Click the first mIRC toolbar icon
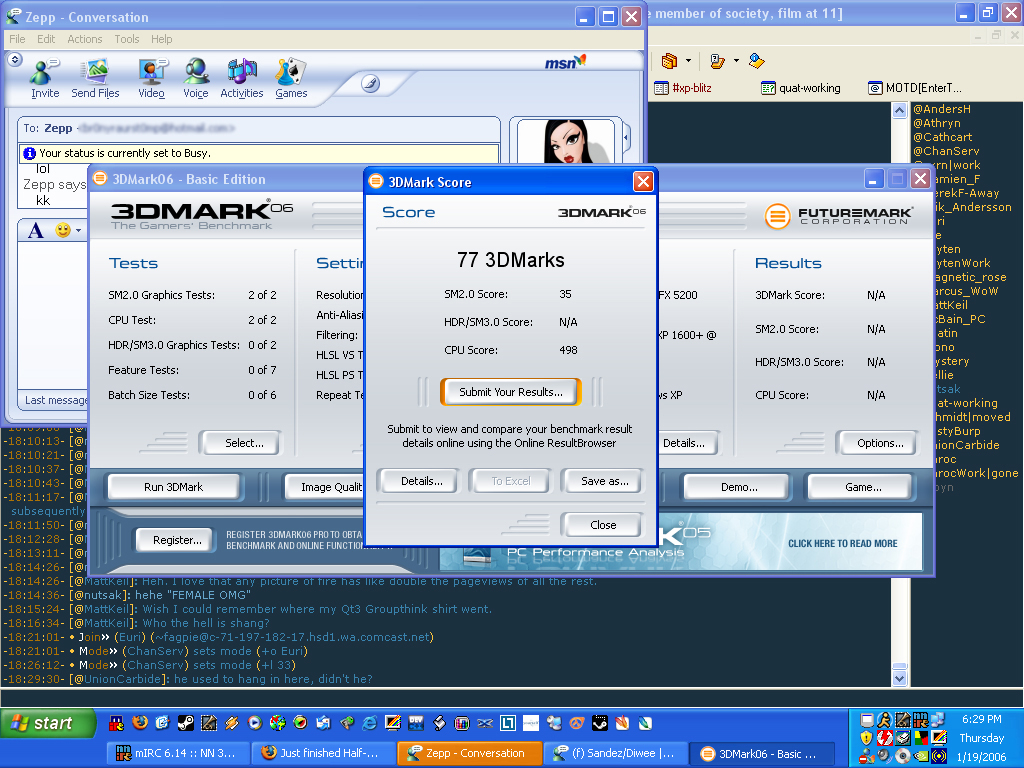1024x768 pixels. (x=669, y=61)
